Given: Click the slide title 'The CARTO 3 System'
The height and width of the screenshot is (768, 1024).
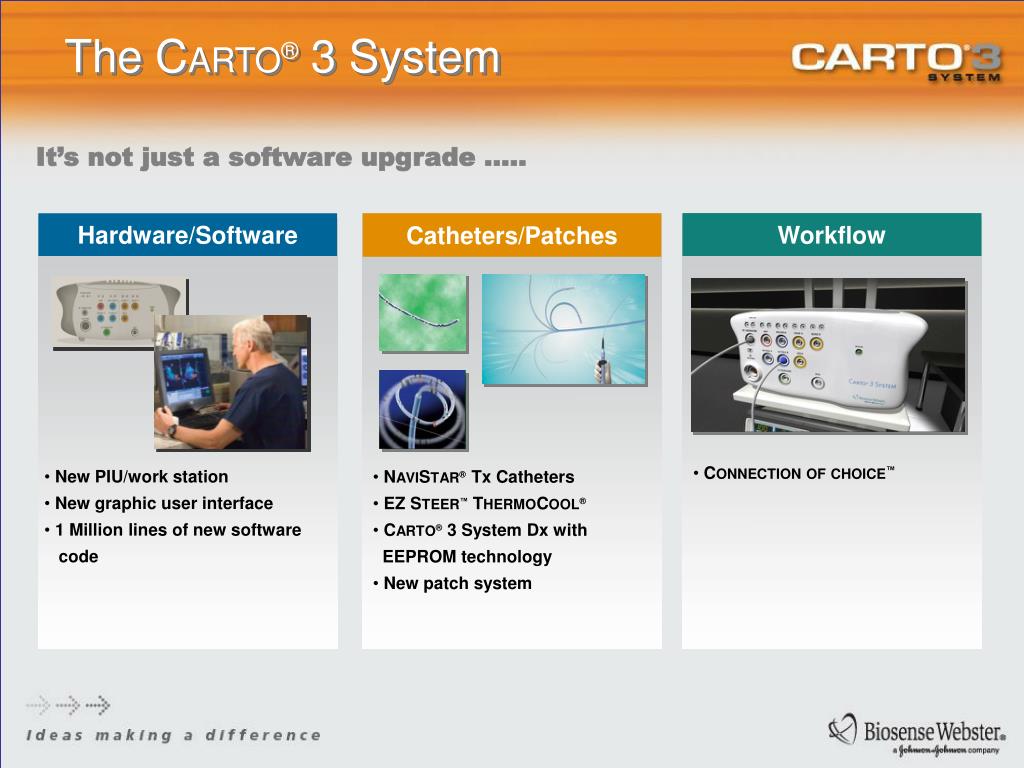Looking at the screenshot, I should pos(283,57).
